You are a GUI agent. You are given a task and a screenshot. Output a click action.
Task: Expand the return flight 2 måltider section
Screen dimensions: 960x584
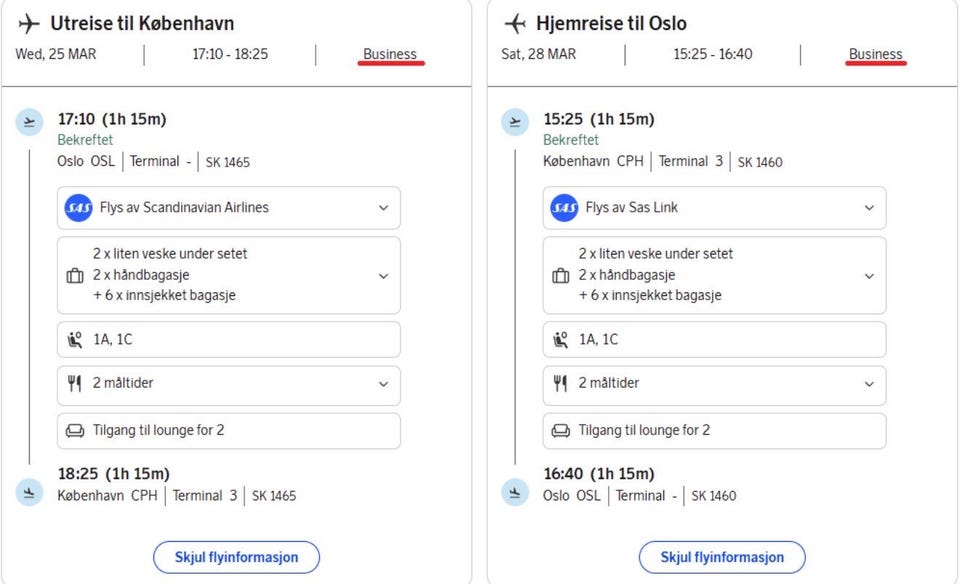pos(869,384)
